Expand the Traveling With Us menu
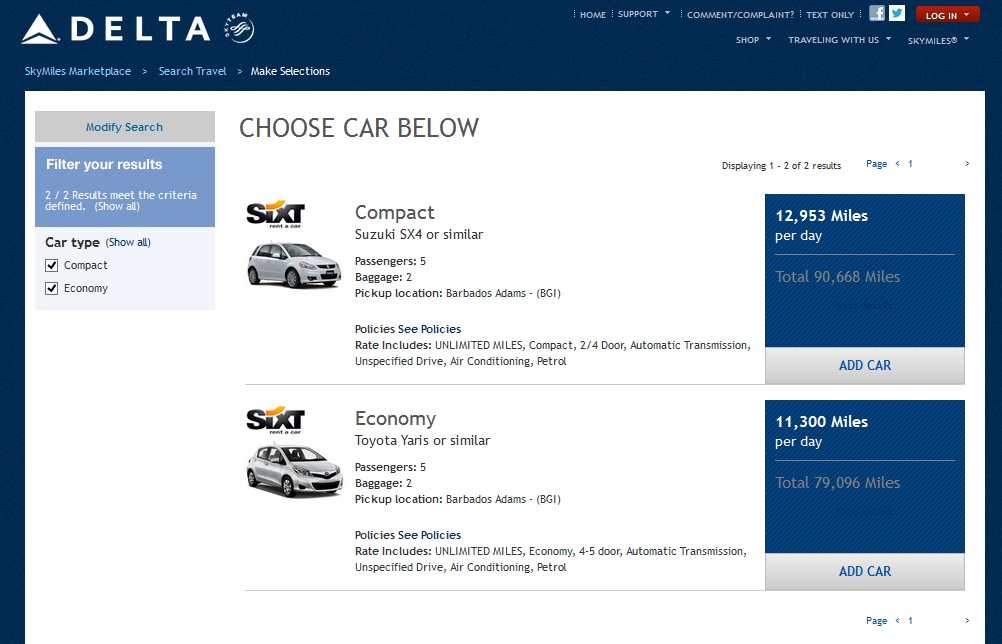This screenshot has width=1002, height=644. 839,40
